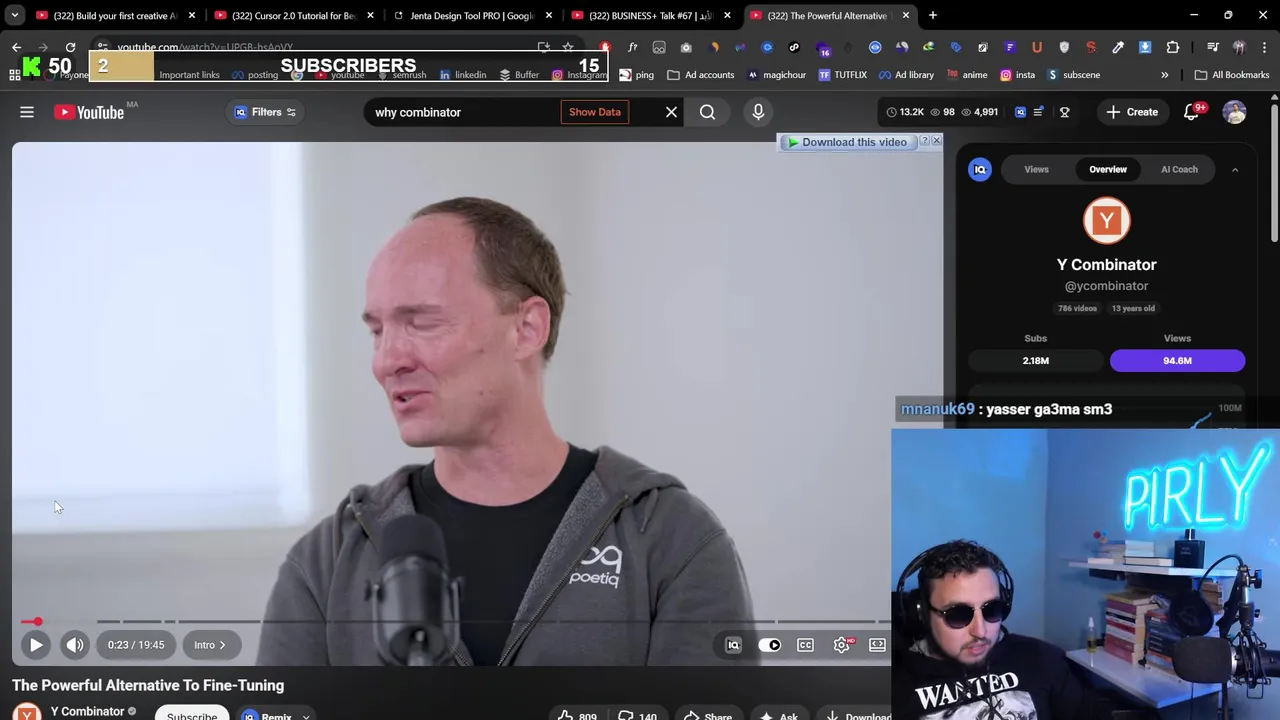The height and width of the screenshot is (720, 1280).
Task: Open the YouTube hamburger guide menu
Action: point(27,112)
